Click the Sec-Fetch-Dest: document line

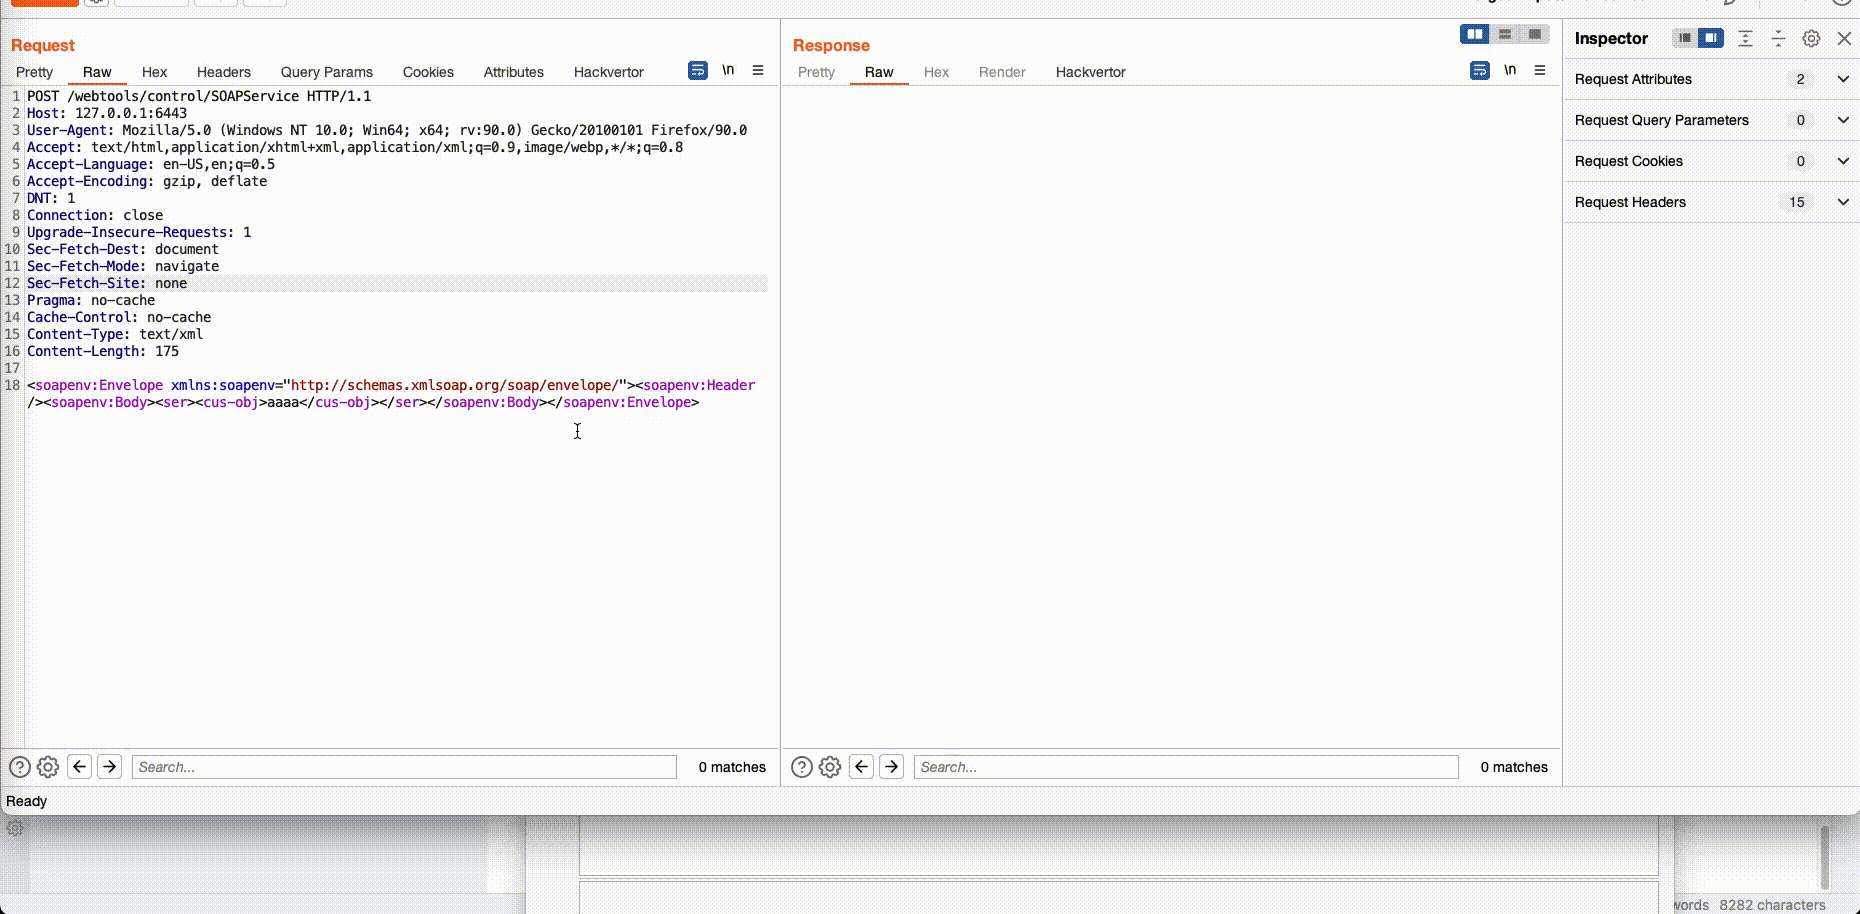point(123,249)
